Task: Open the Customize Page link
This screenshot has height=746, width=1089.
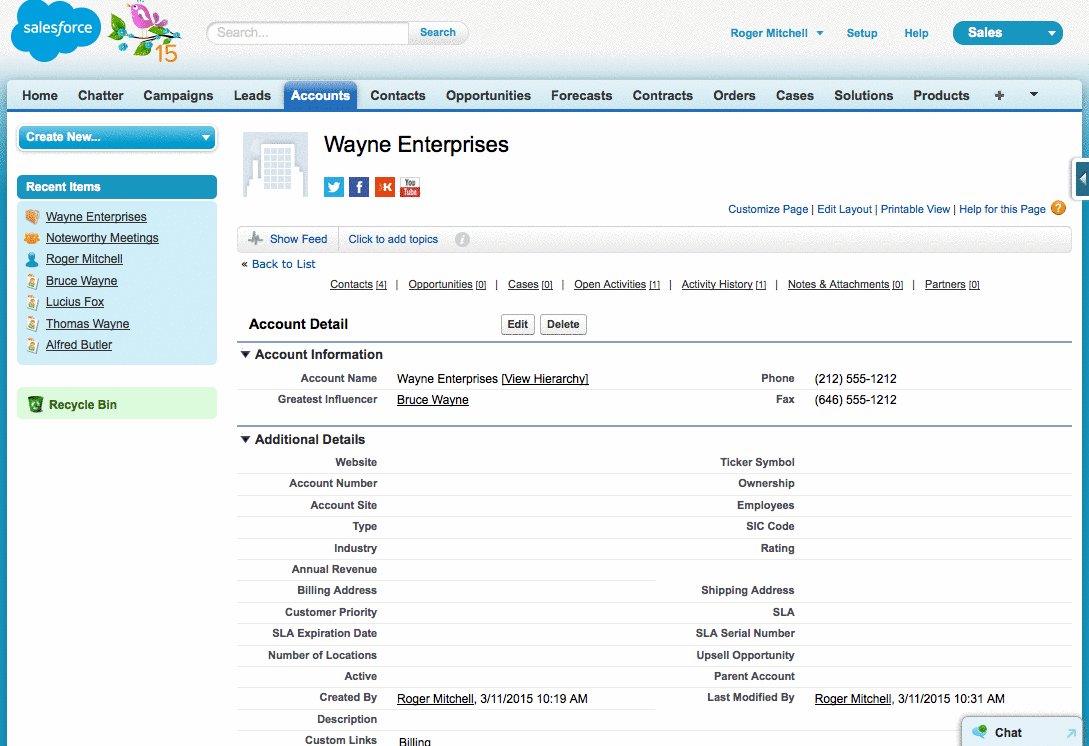Action: (x=768, y=209)
